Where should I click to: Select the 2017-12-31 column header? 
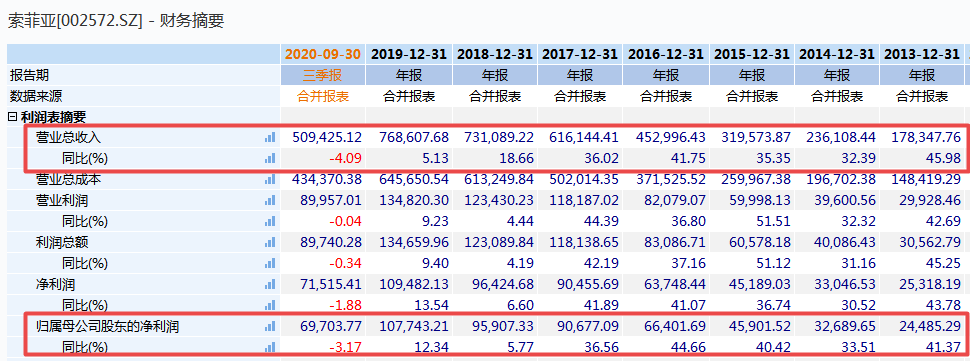[580, 54]
